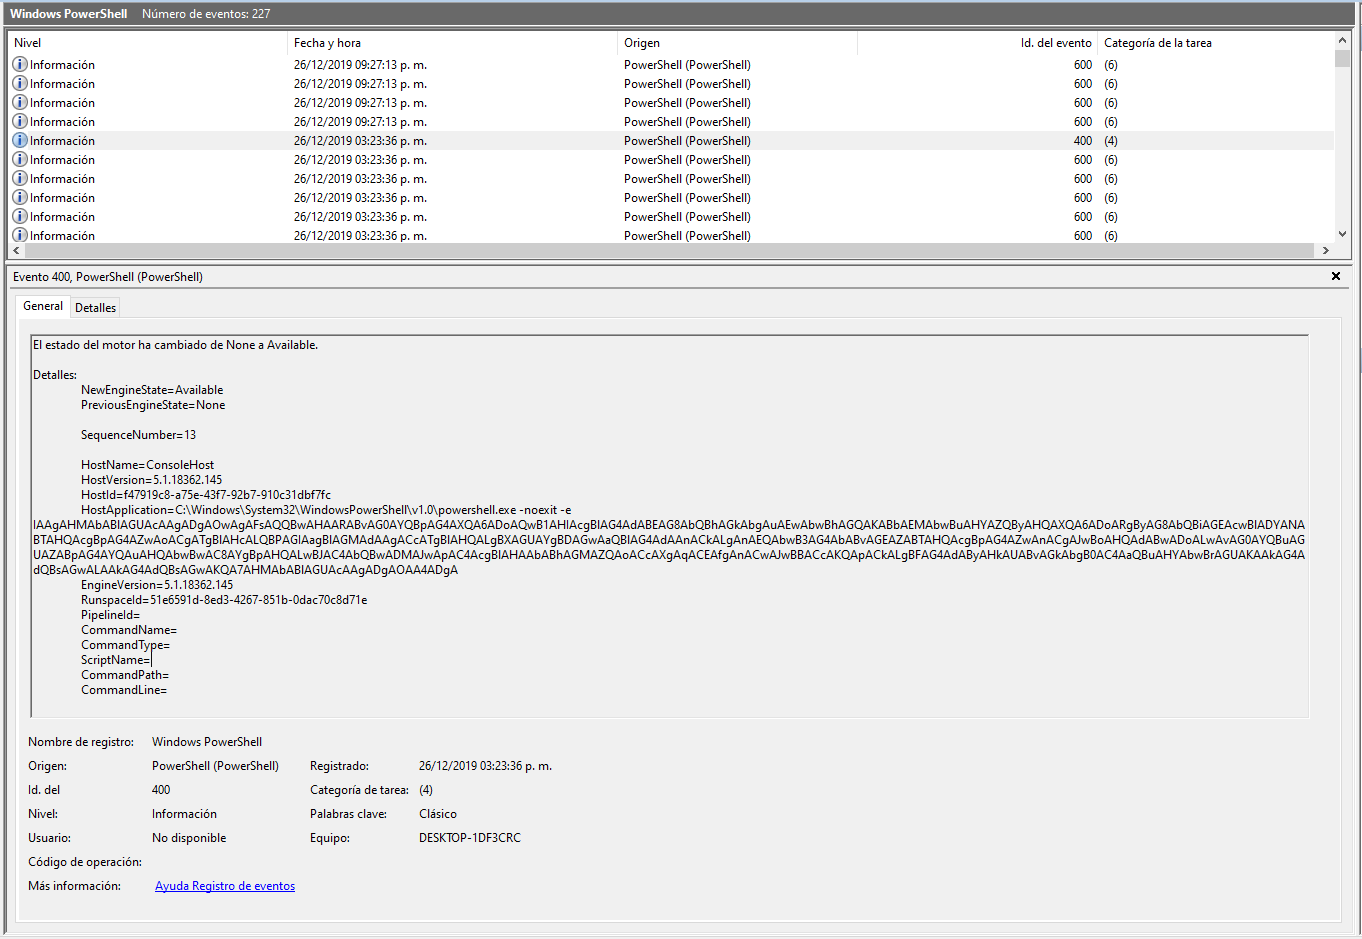Click the horizontal scrollbar left arrow

pos(16,250)
